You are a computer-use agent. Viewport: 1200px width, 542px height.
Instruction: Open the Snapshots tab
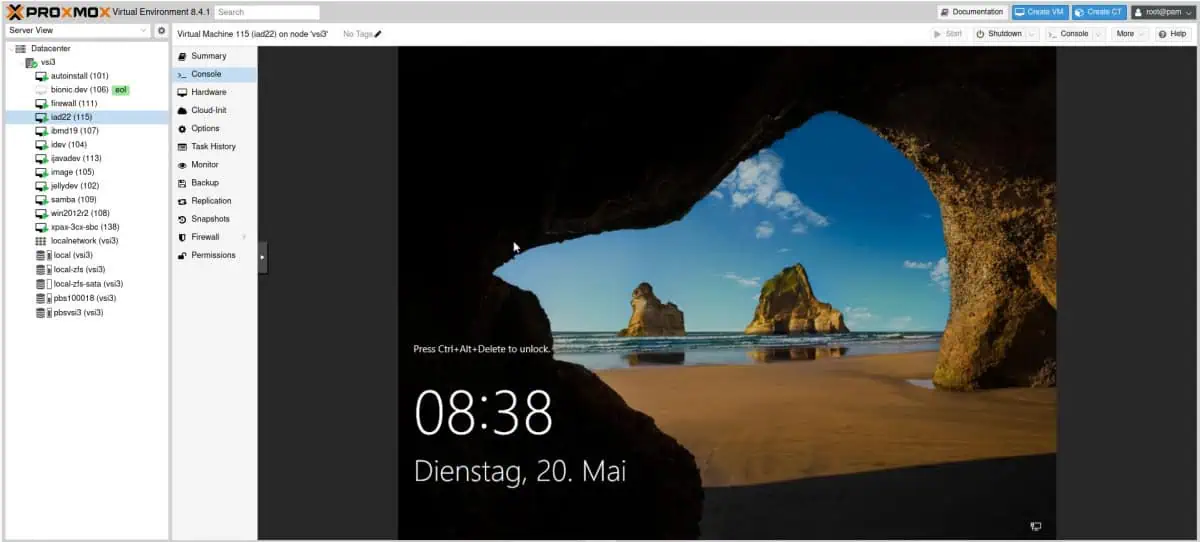coord(210,219)
